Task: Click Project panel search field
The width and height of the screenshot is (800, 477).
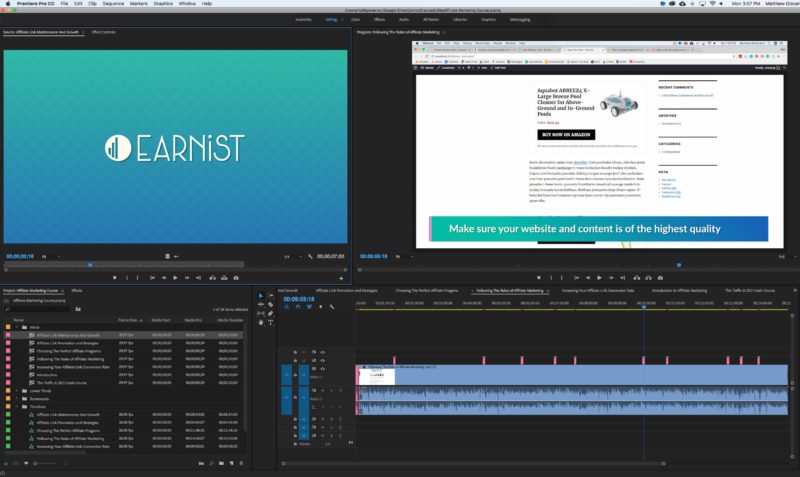Action: (38, 309)
